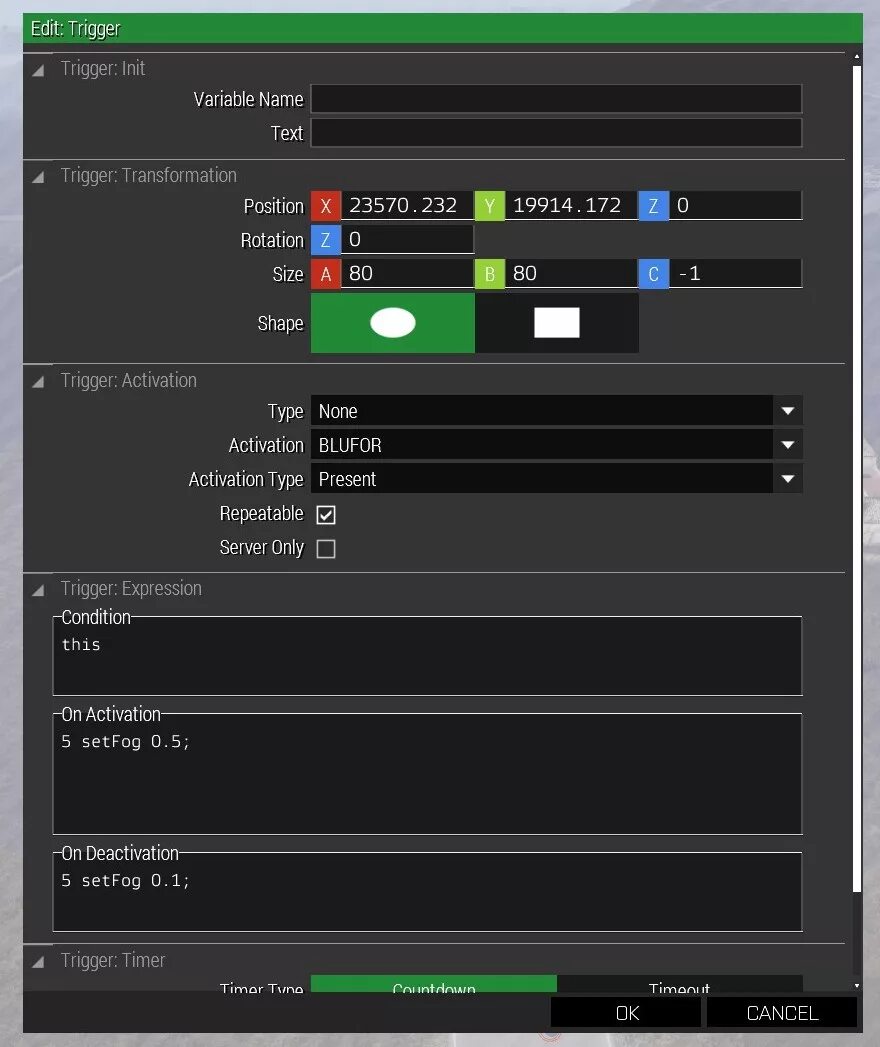Screen dimensions: 880x1047
Task: Click the vertical scrollbar thumb
Action: 857,478
